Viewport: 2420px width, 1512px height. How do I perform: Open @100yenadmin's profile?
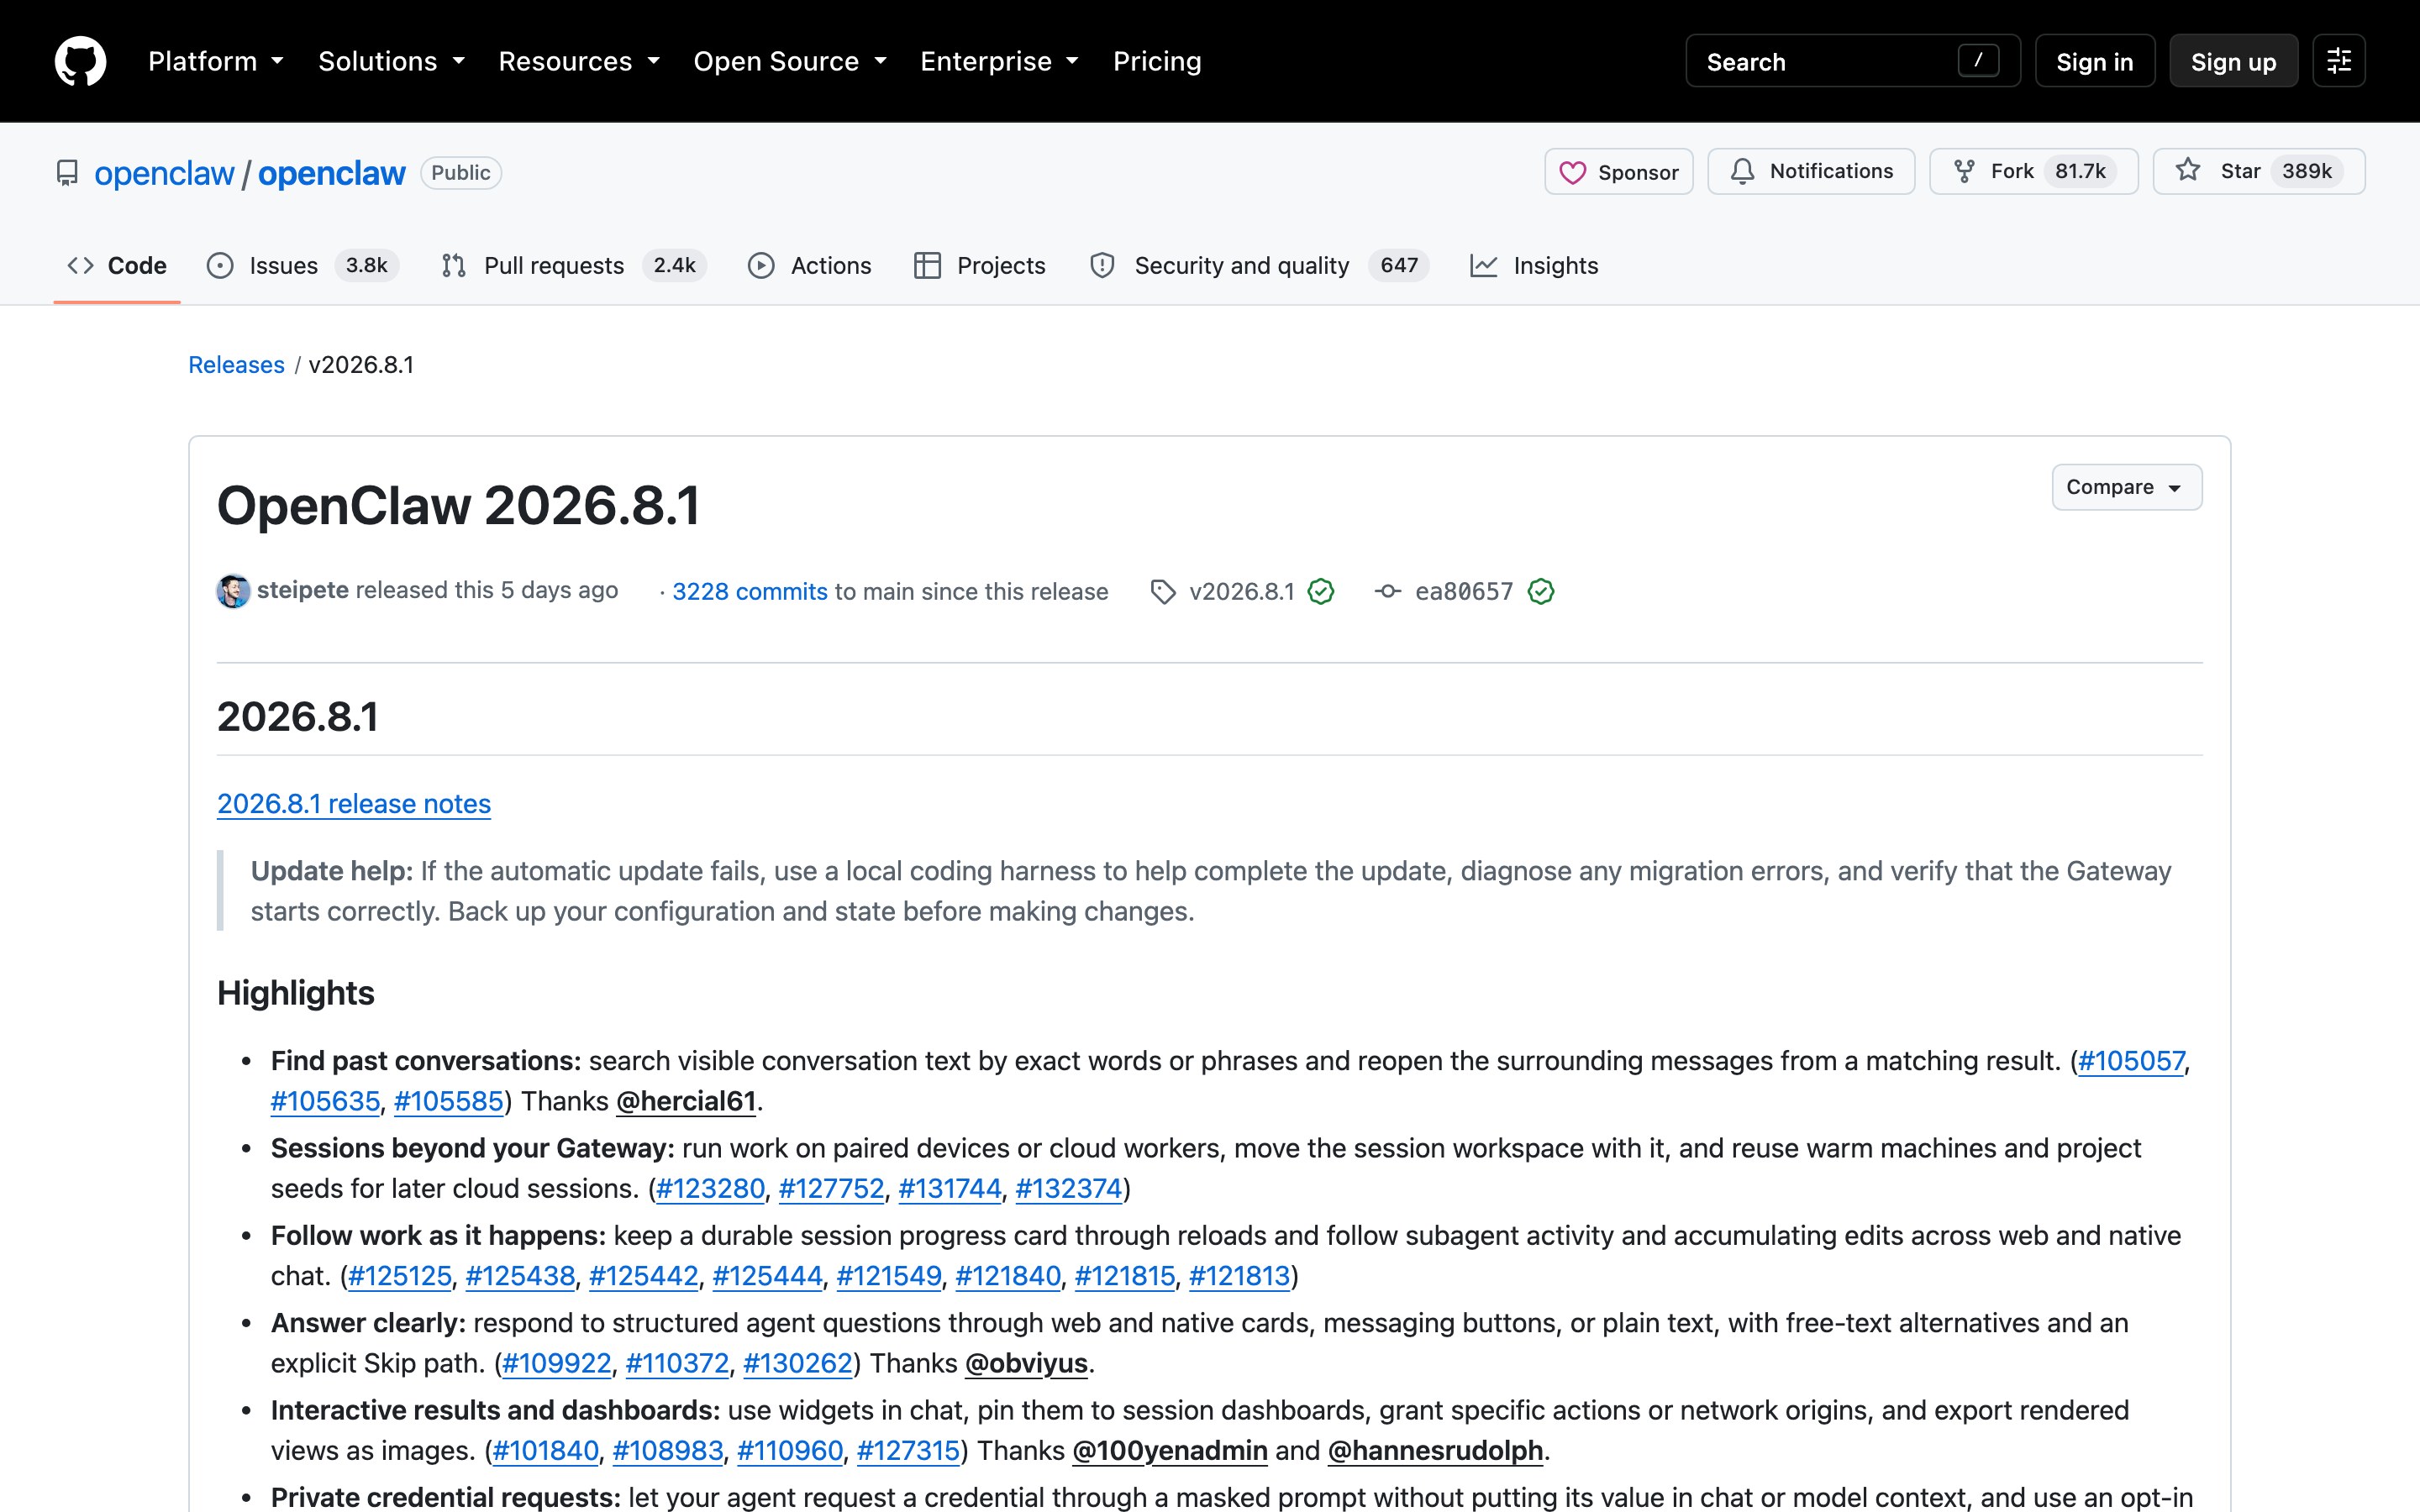click(x=1169, y=1450)
